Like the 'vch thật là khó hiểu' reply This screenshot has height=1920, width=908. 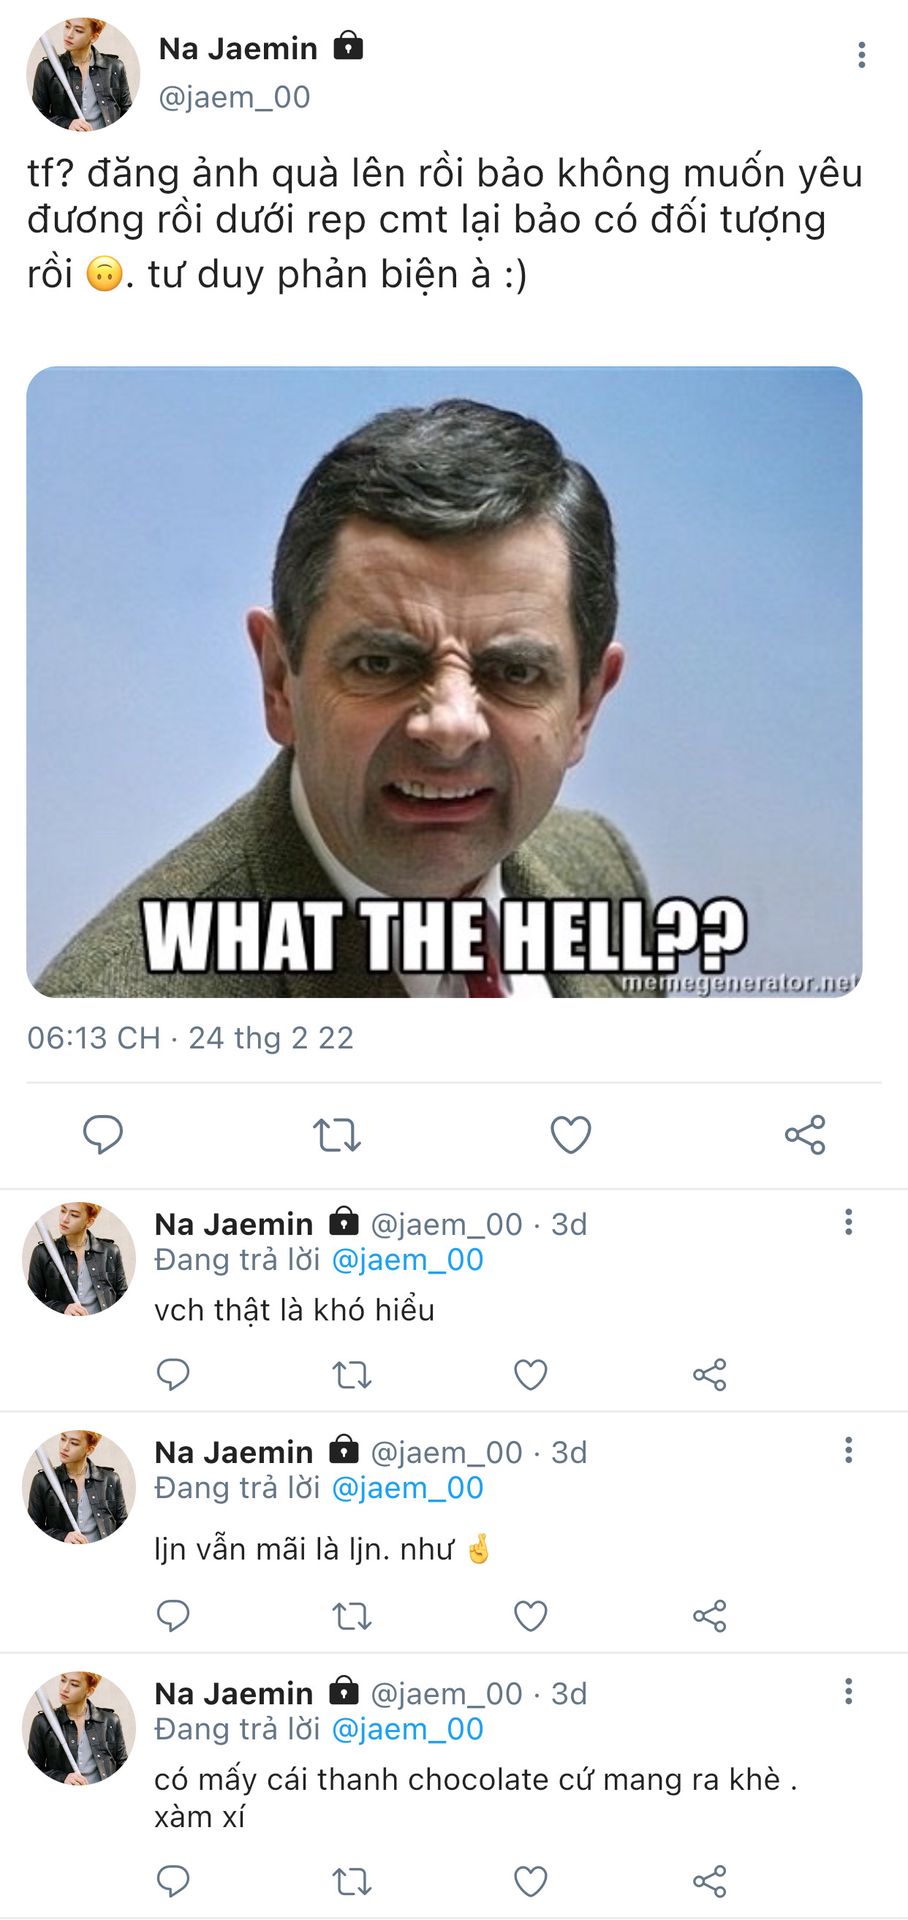tap(530, 1375)
